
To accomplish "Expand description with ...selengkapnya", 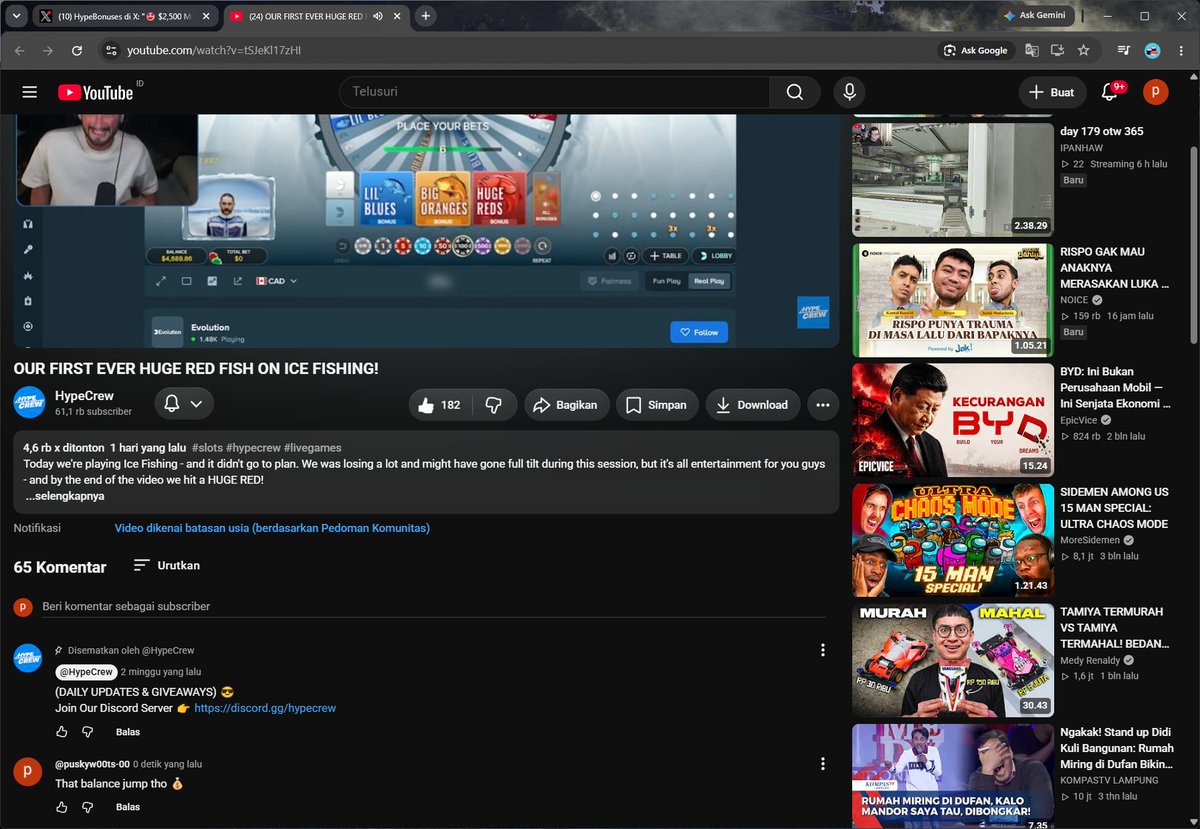I will (x=65, y=495).
